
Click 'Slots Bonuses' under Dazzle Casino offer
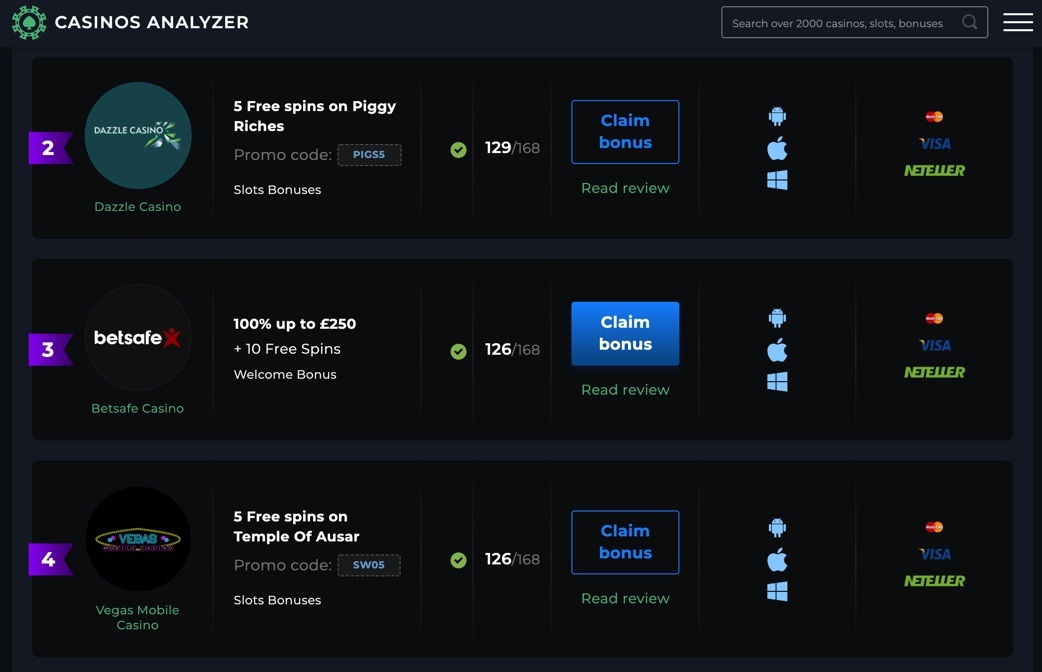pos(277,189)
